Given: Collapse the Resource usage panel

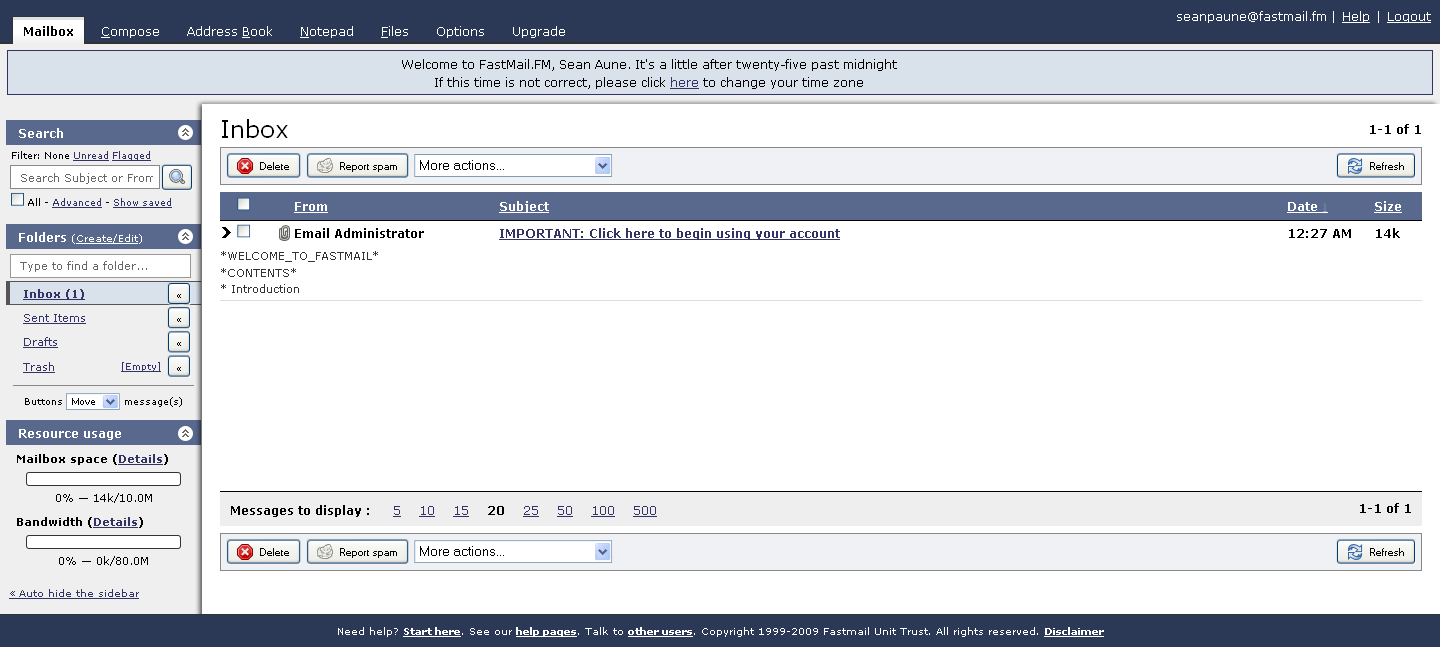Looking at the screenshot, I should [185, 433].
